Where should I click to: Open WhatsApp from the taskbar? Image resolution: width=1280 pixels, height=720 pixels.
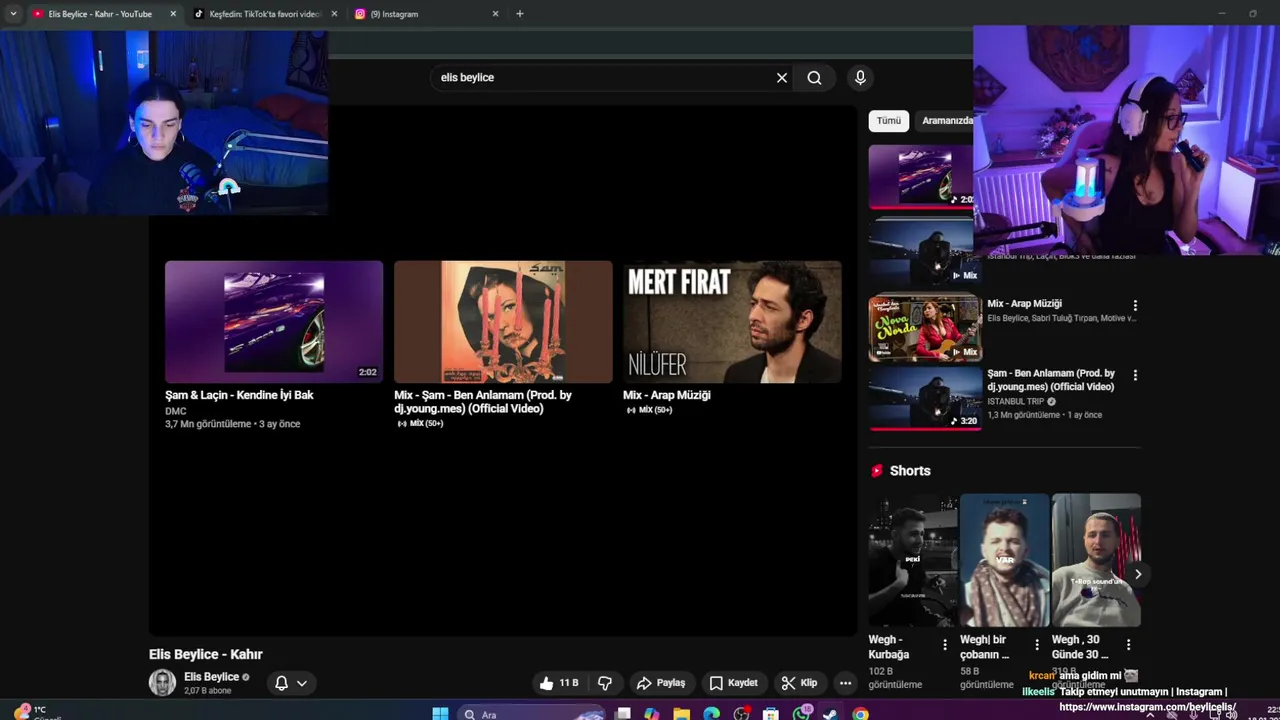point(801,713)
